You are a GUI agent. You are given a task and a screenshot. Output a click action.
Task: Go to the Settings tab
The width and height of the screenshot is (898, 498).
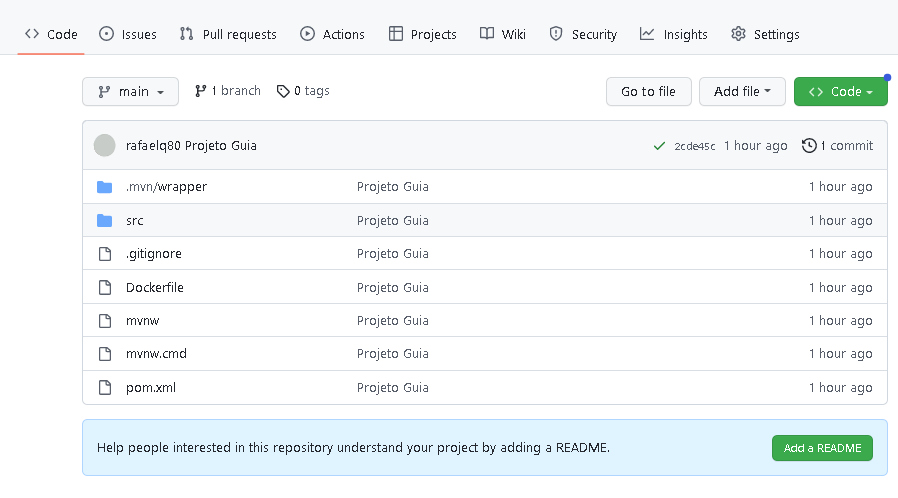pyautogui.click(x=765, y=34)
